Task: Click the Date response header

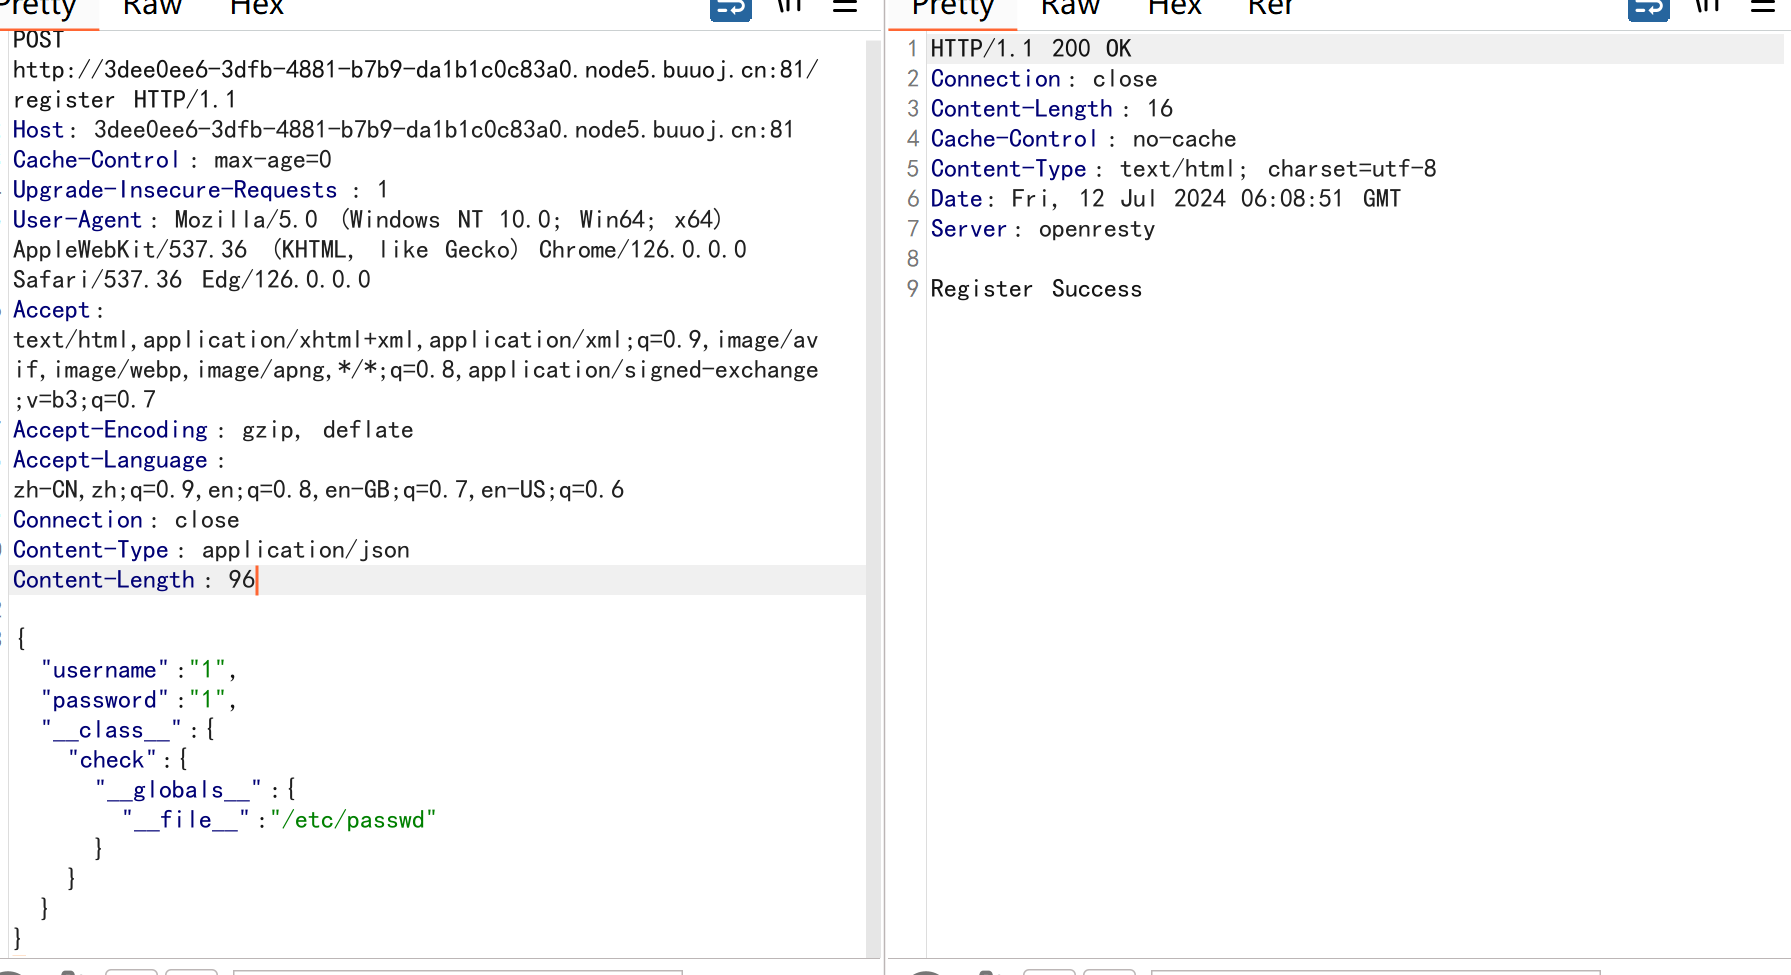Action: click(1165, 198)
